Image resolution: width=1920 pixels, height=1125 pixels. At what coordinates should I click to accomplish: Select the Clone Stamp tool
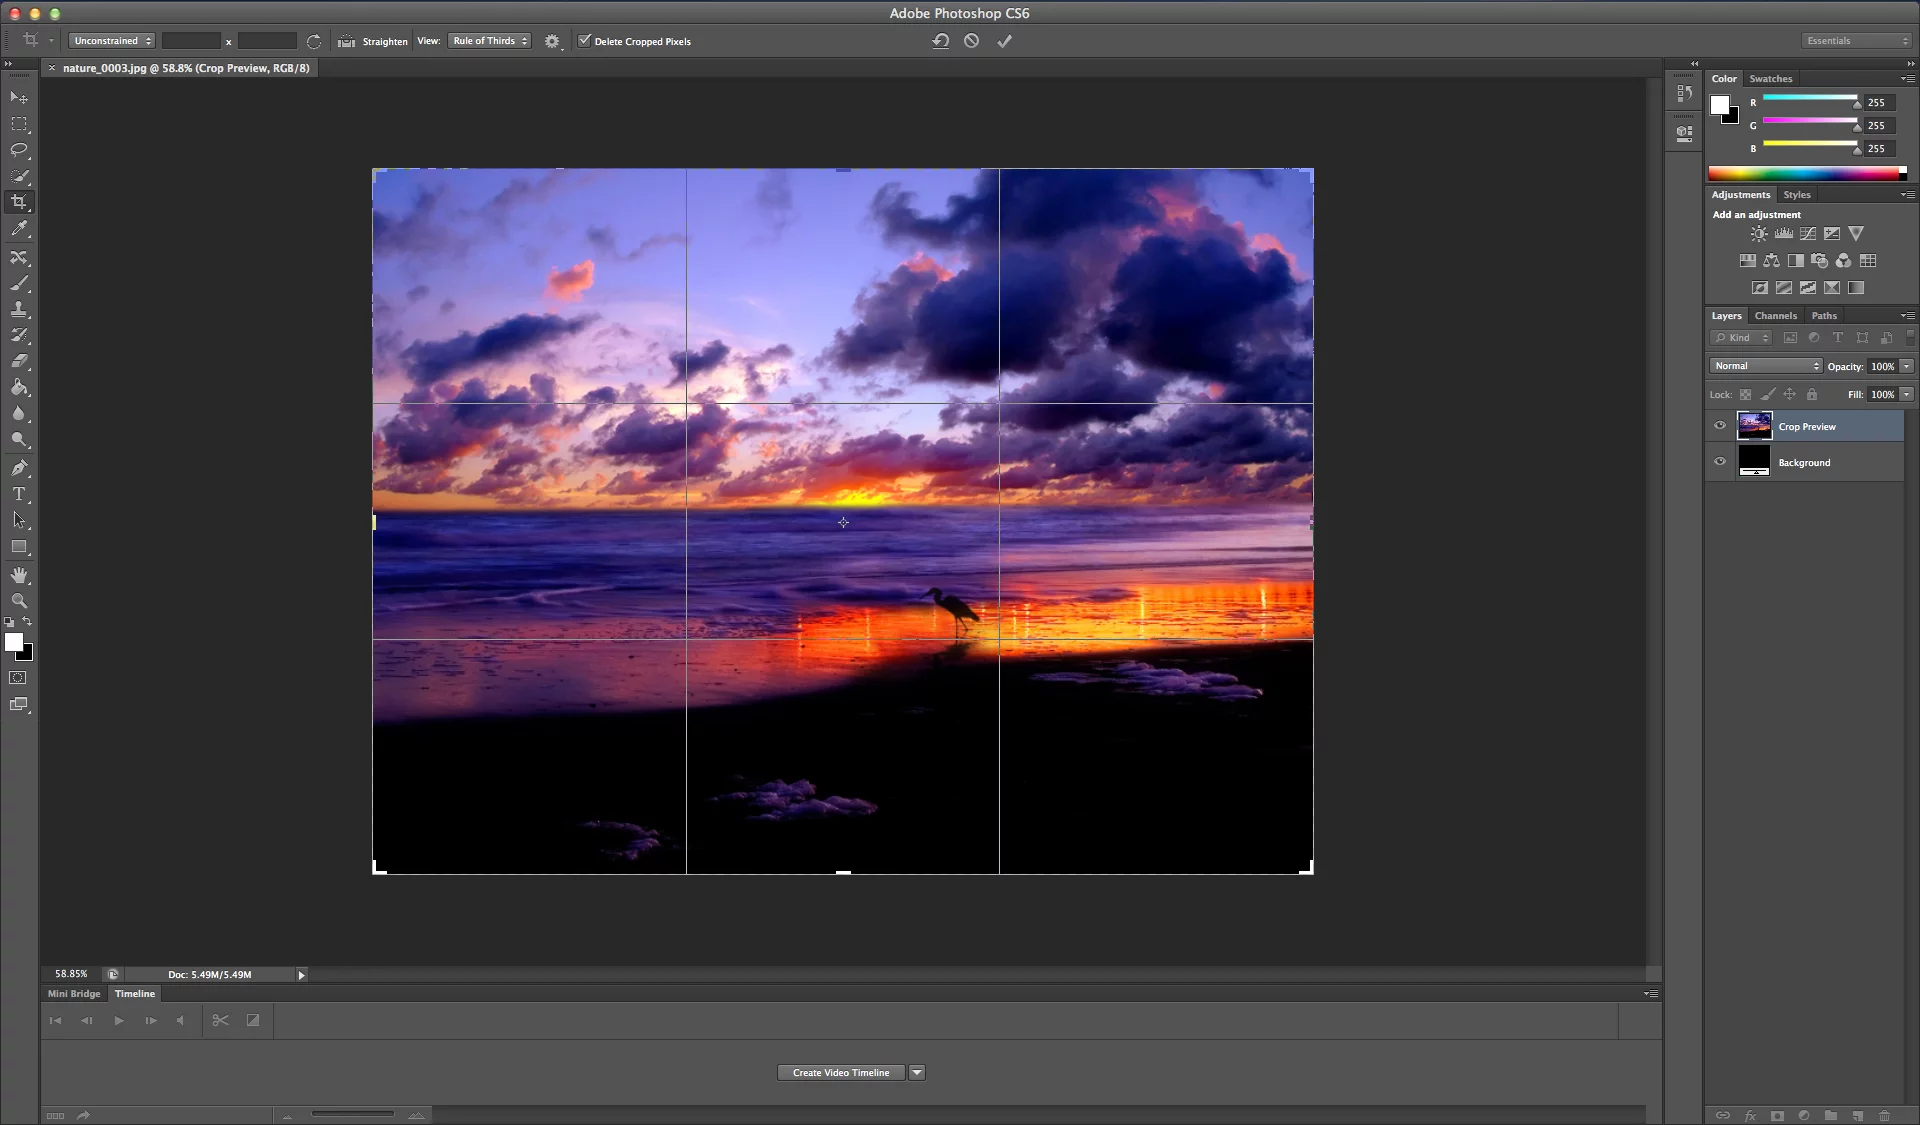20,309
